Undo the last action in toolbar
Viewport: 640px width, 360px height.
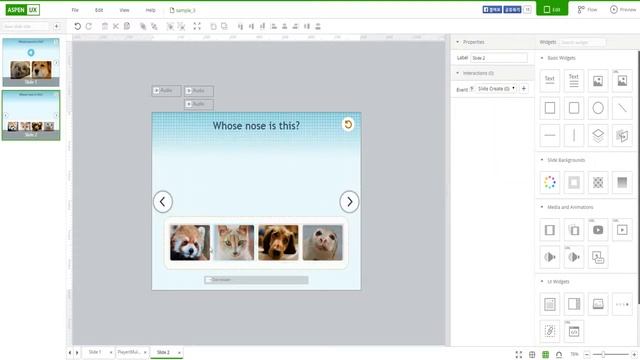point(77,27)
